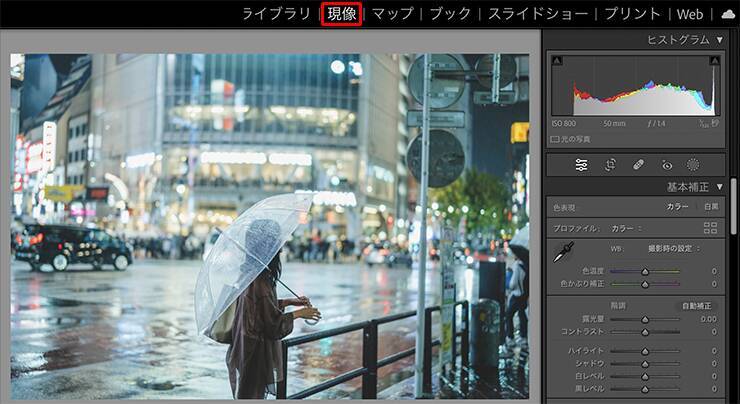Select the Edit sliders tool icon

581,165
